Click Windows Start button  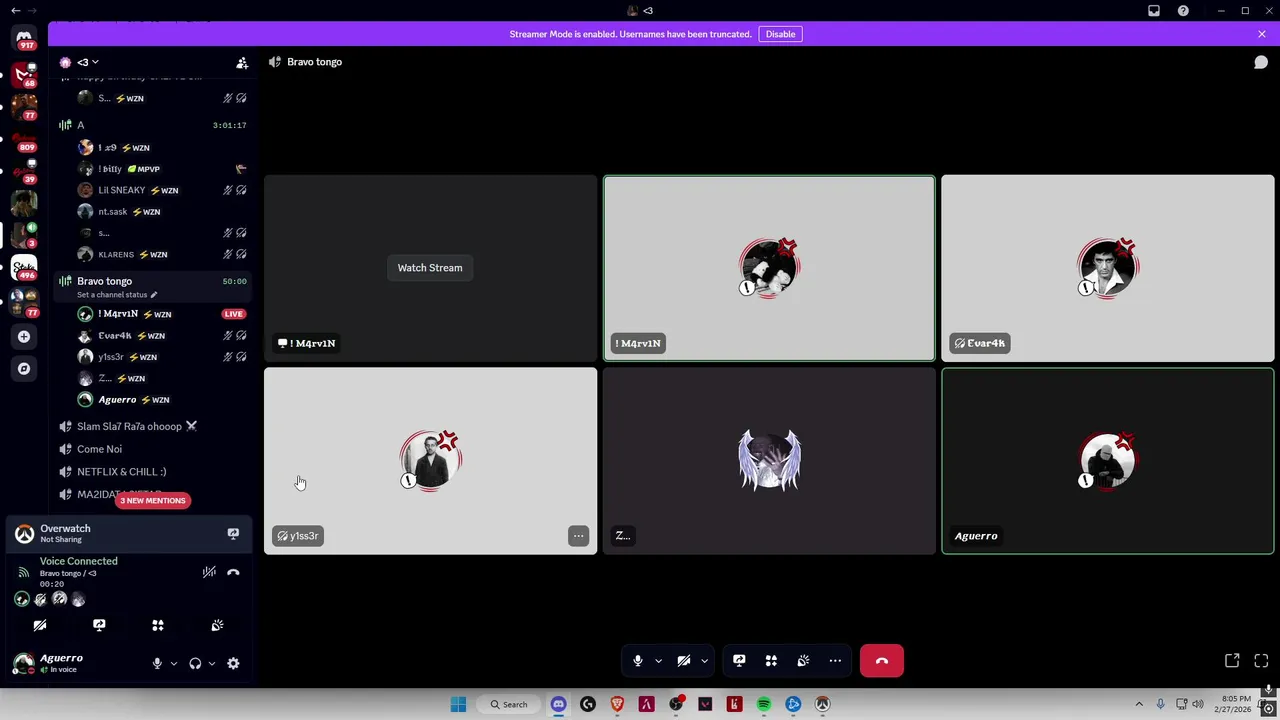pos(458,704)
